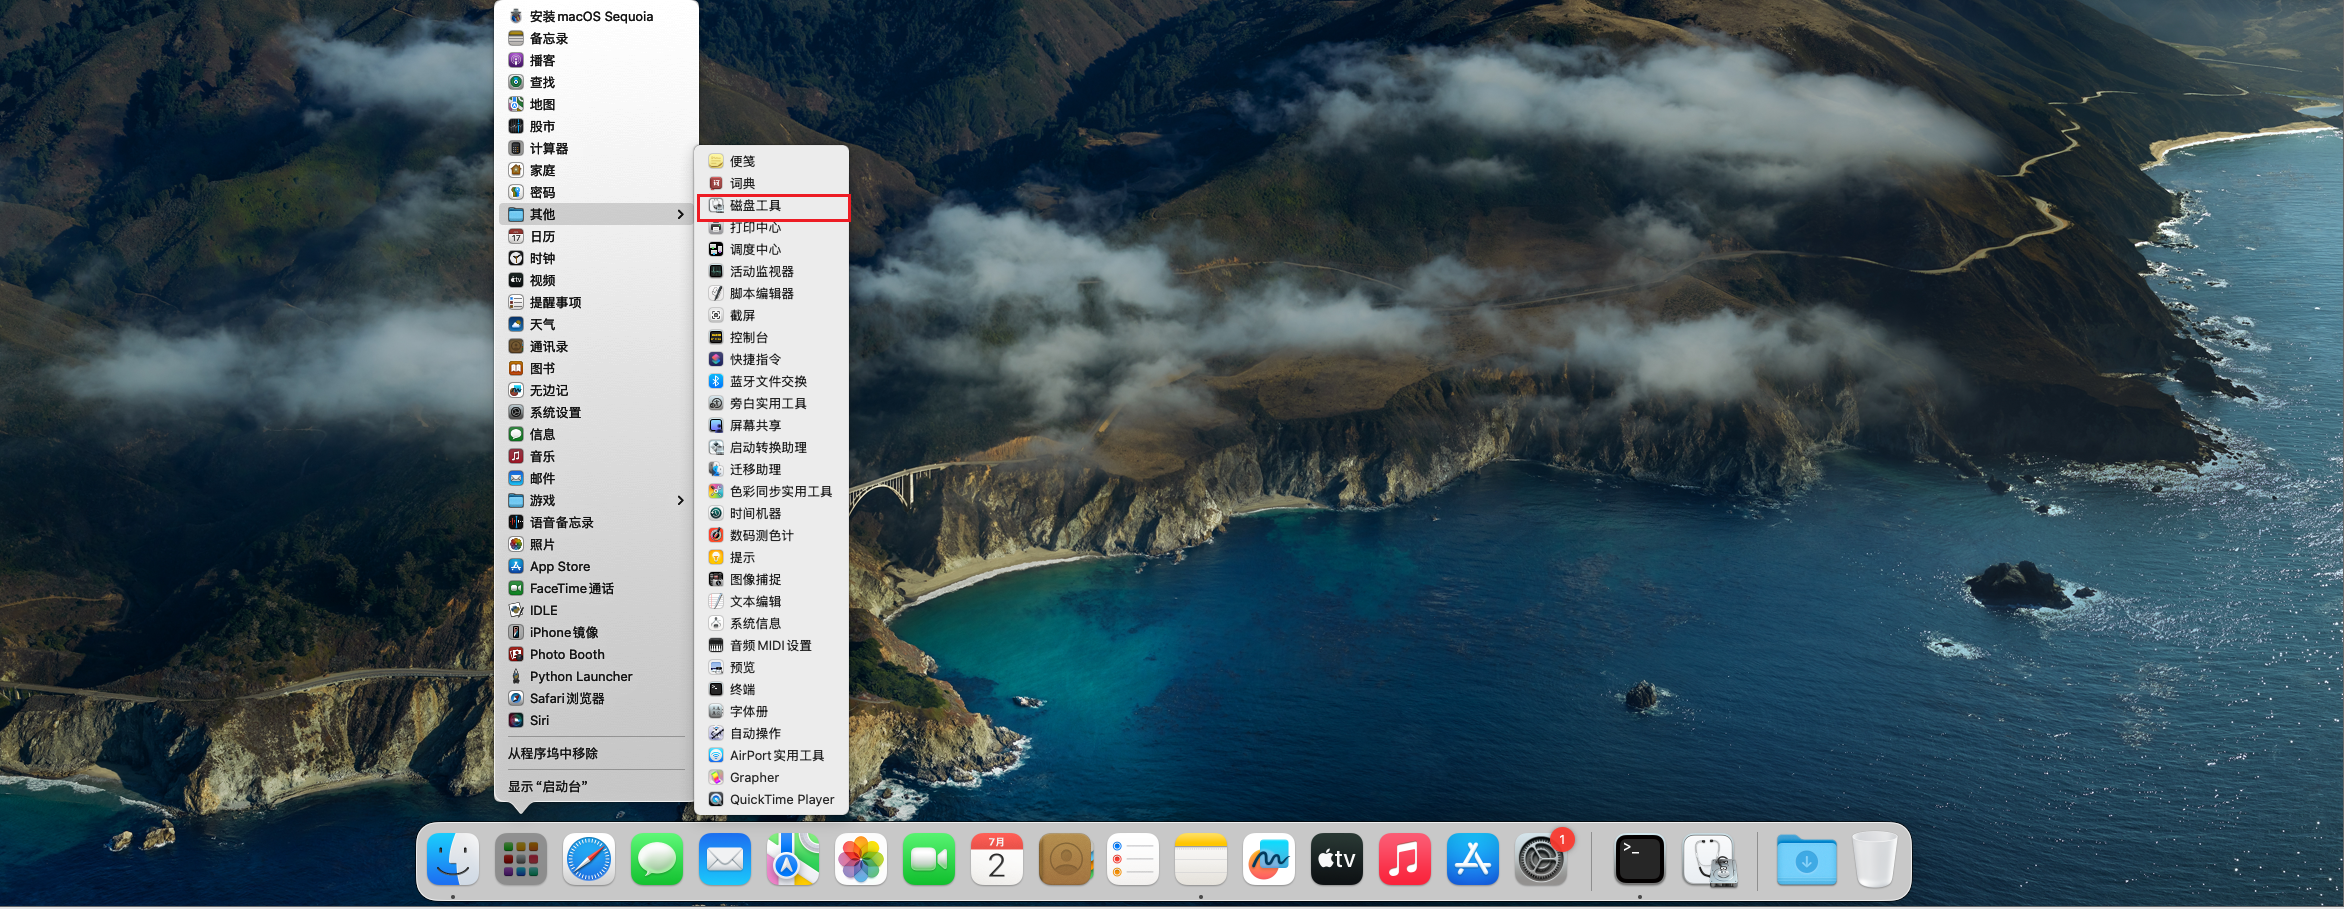Viewport: 2344px width, 909px height.
Task: Select 截屏 in the submenu
Action: tap(773, 316)
